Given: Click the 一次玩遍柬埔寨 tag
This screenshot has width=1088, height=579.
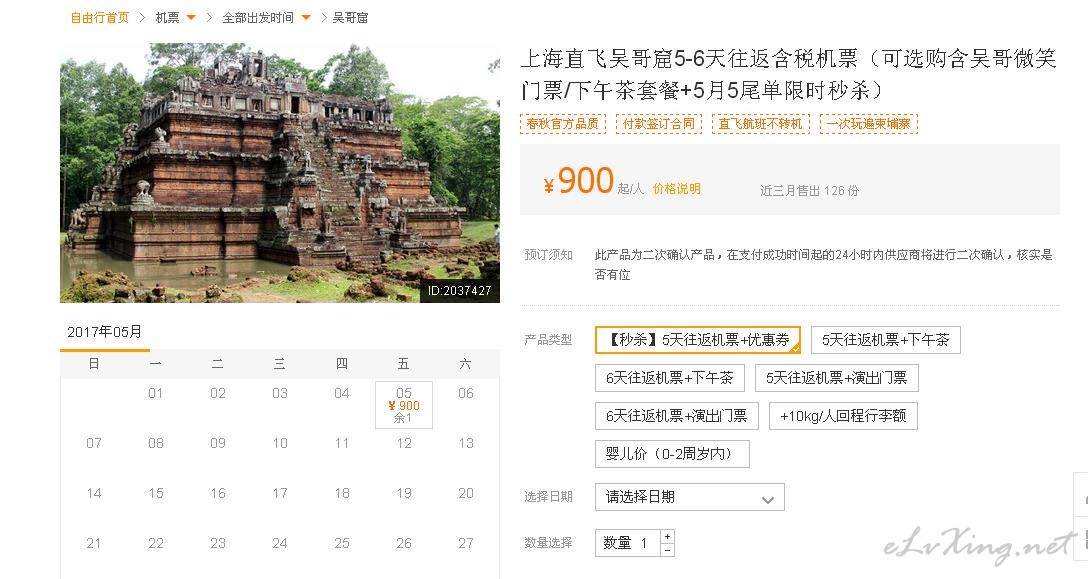Looking at the screenshot, I should click(x=869, y=124).
